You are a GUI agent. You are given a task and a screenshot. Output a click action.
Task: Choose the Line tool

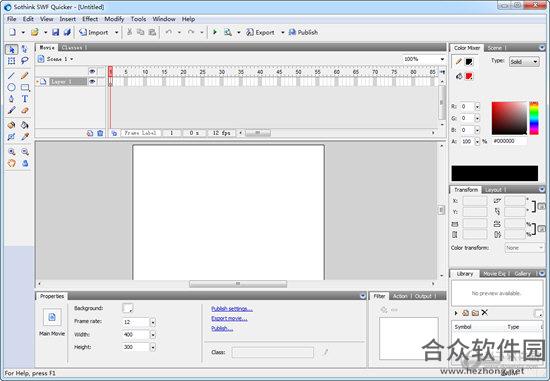tap(12, 75)
